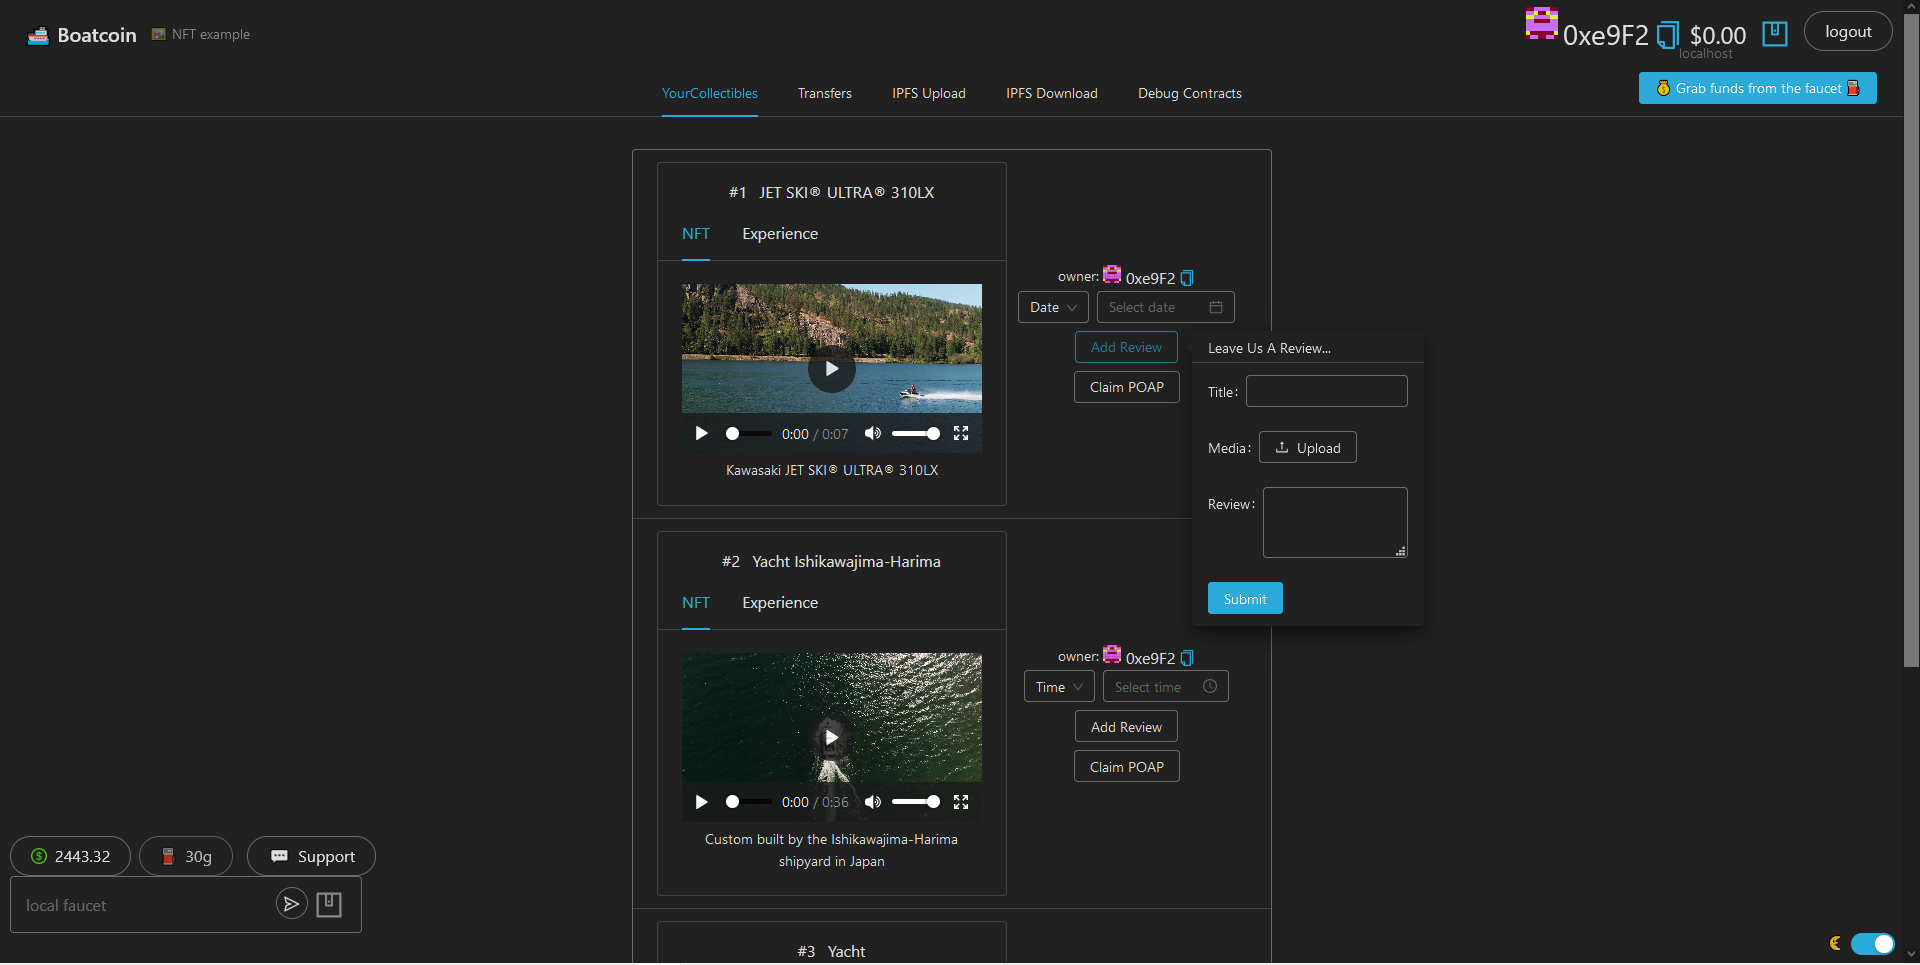Image resolution: width=1920 pixels, height=965 pixels.
Task: Click owner blockie avatar of JET SKI
Action: (x=1112, y=275)
